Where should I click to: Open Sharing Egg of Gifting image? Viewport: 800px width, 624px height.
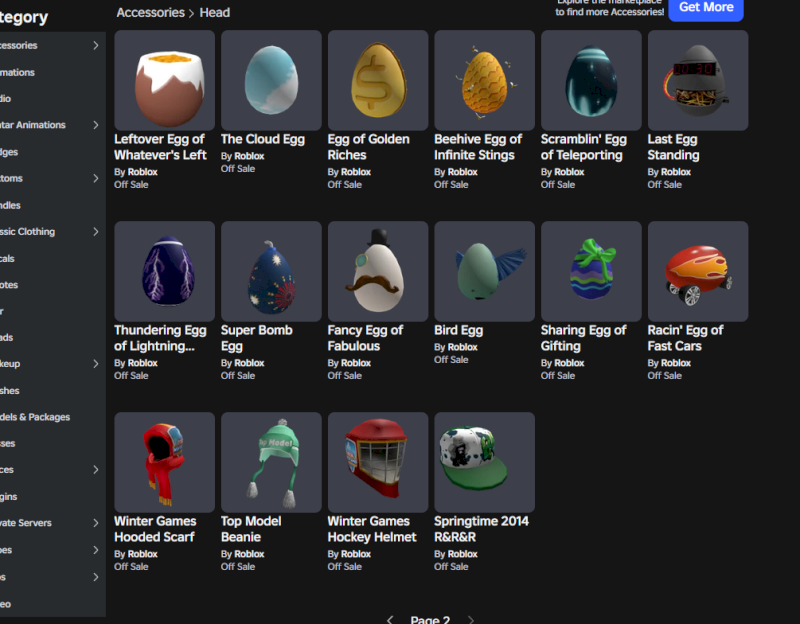591,271
